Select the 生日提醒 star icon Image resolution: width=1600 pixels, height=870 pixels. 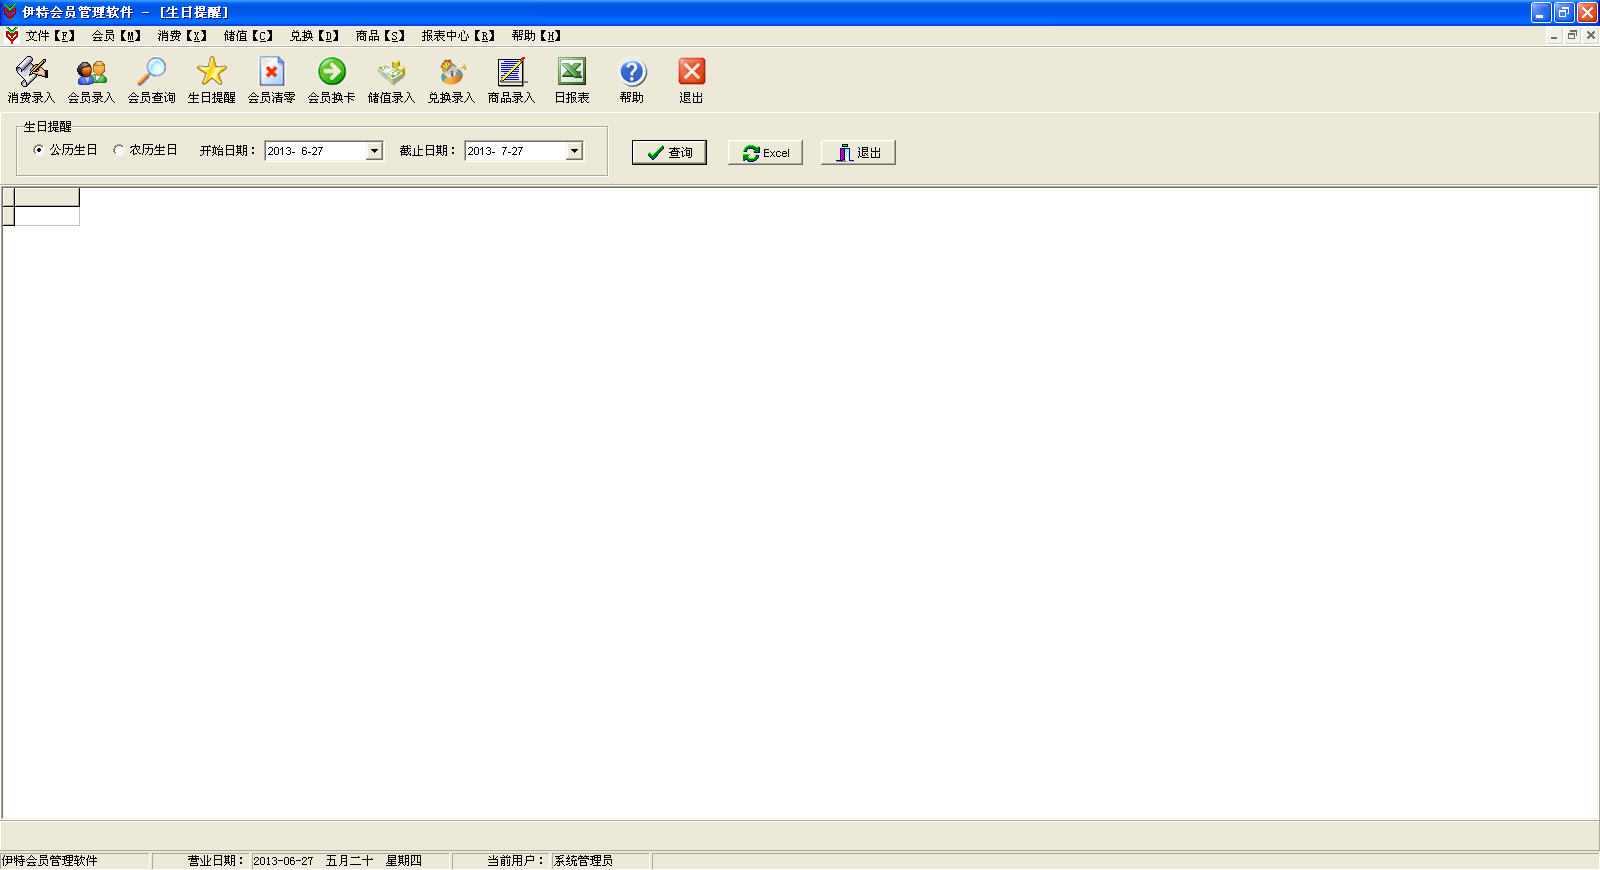coord(211,80)
